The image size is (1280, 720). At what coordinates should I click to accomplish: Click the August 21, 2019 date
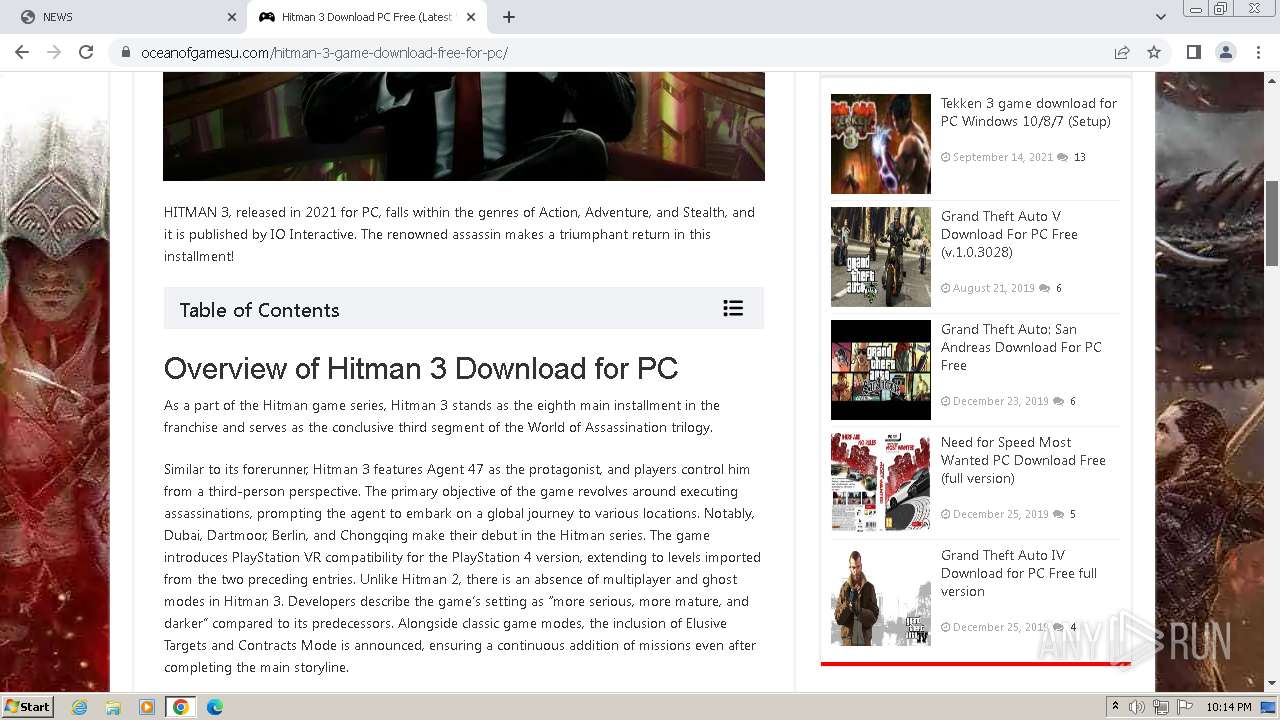[x=993, y=288]
